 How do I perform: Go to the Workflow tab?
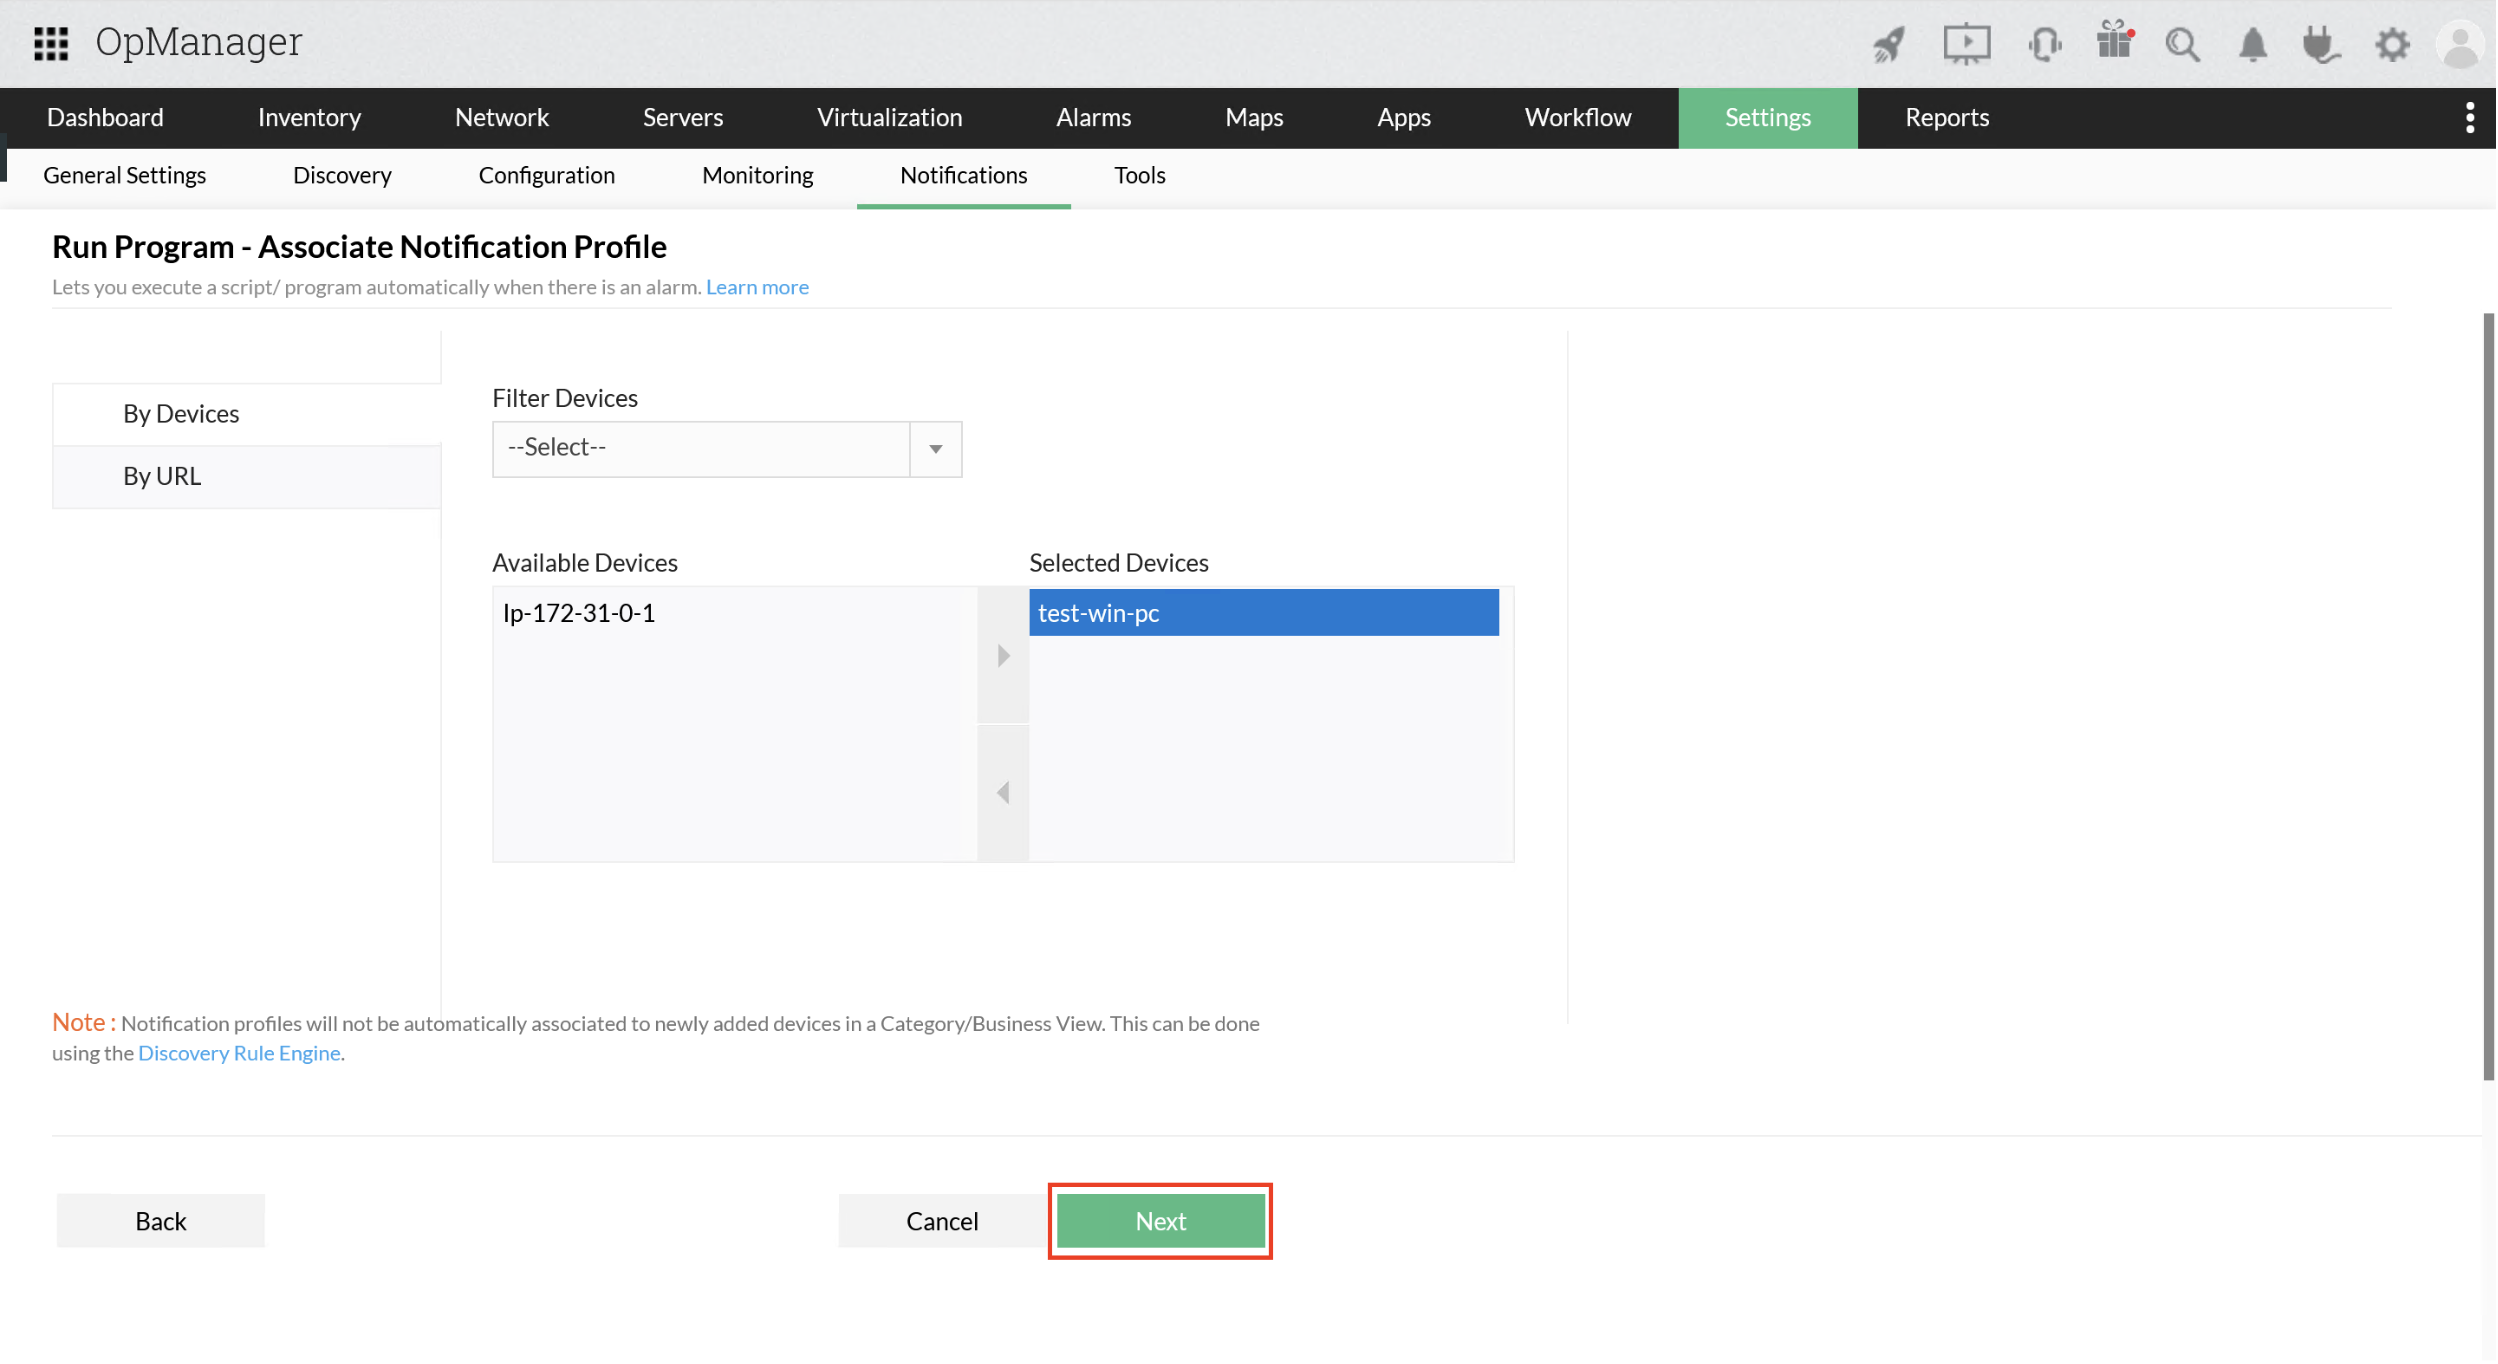click(x=1578, y=118)
